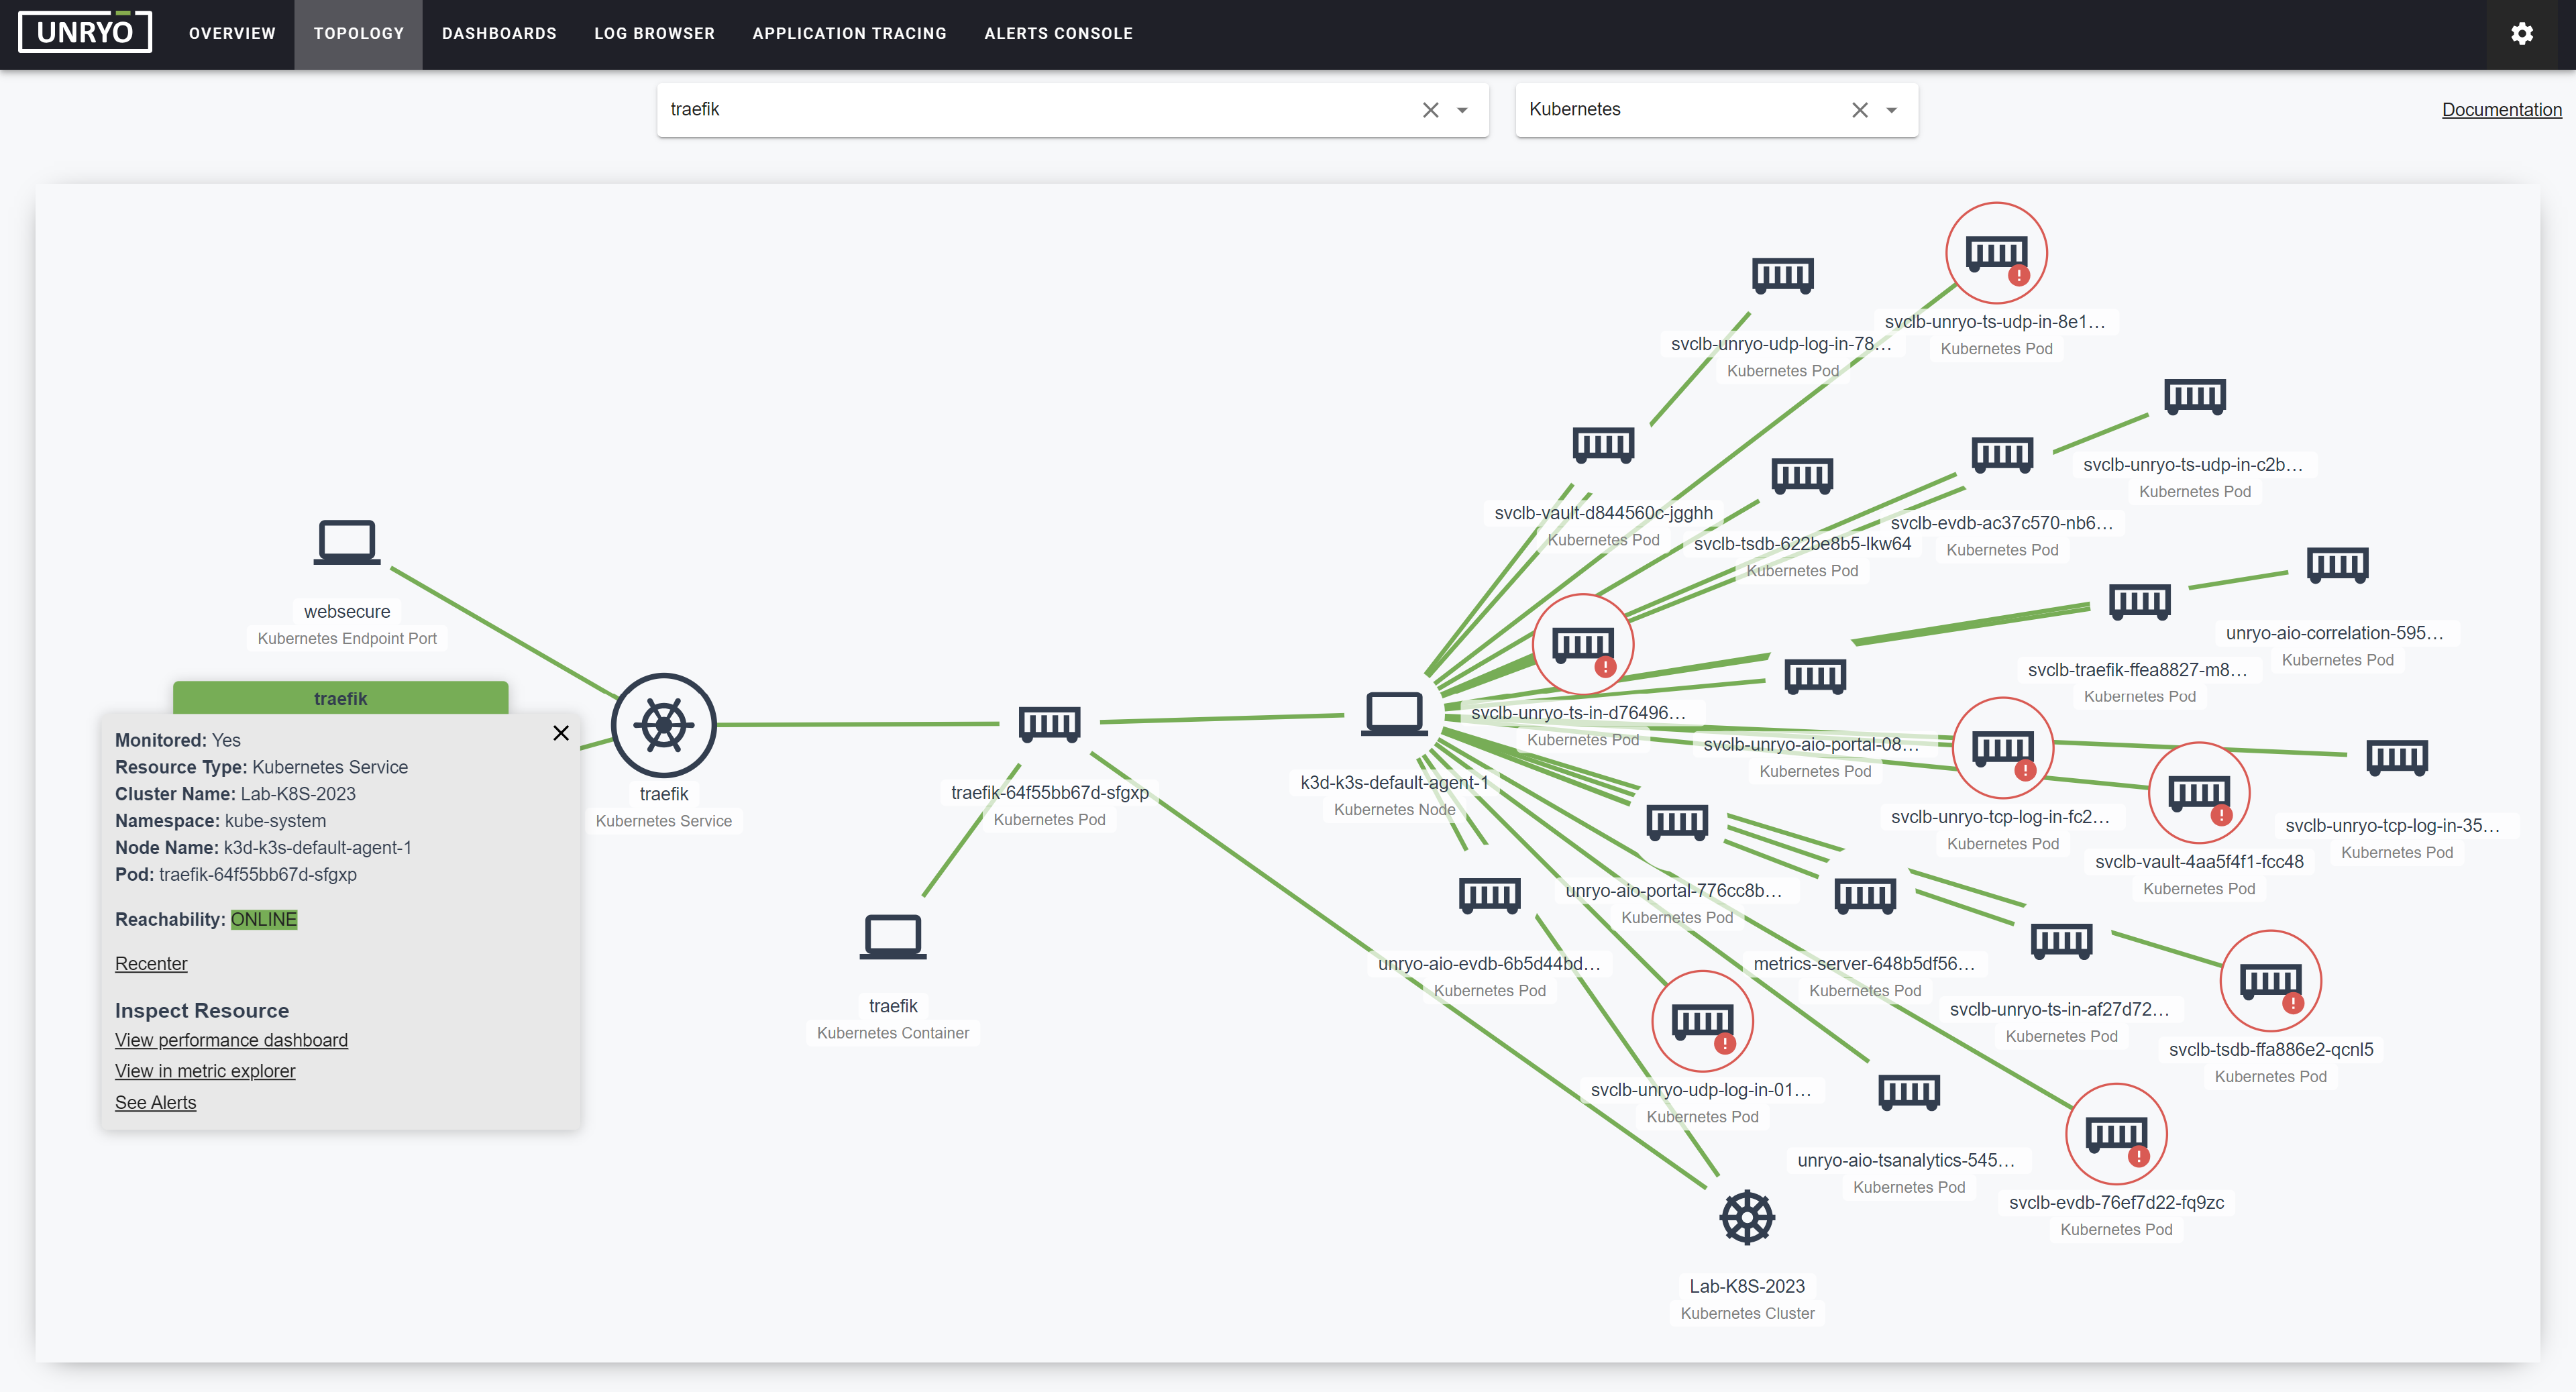Screen dimensions: 2576x1392
Task: Click the 'Lab-K8S-2023' cluster name value
Action: click(x=297, y=794)
